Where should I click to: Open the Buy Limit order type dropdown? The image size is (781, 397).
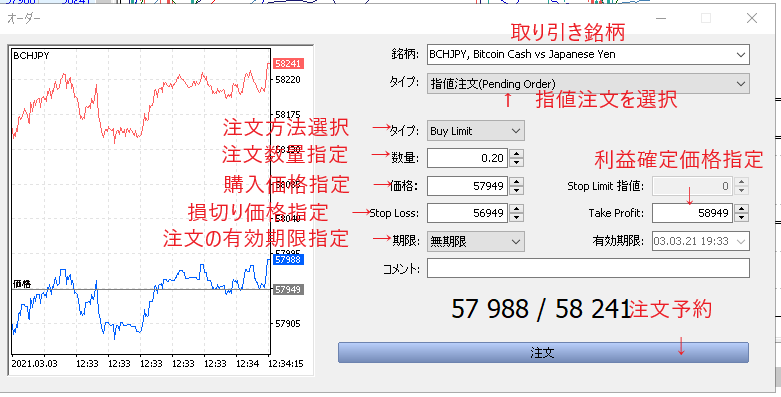(x=476, y=131)
